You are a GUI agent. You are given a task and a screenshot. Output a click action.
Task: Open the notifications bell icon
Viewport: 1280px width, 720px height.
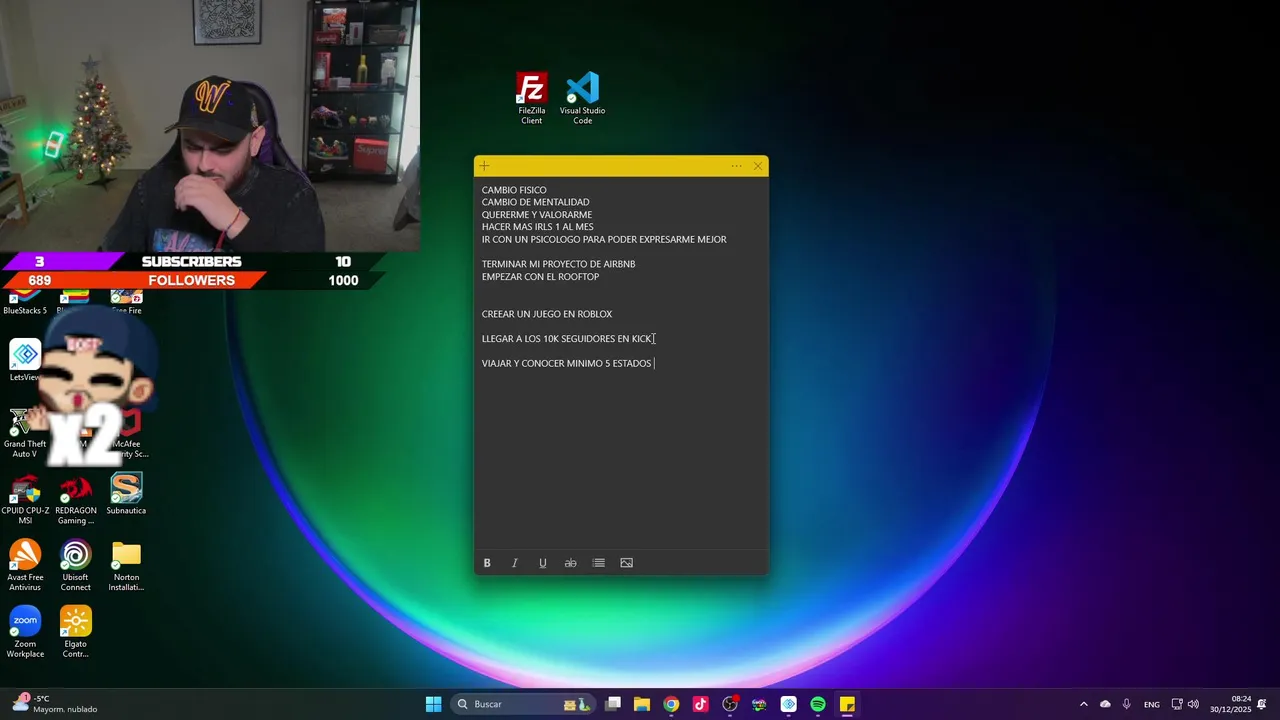point(1262,704)
